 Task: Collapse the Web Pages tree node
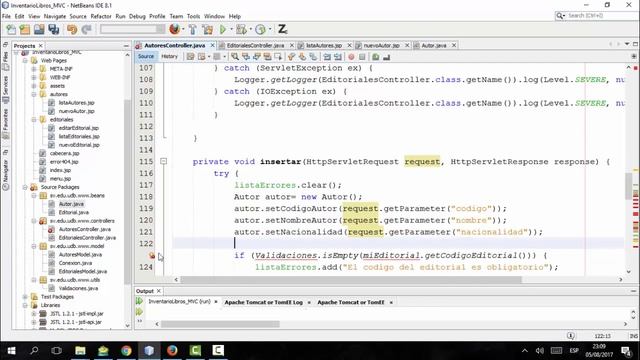coord(25,60)
